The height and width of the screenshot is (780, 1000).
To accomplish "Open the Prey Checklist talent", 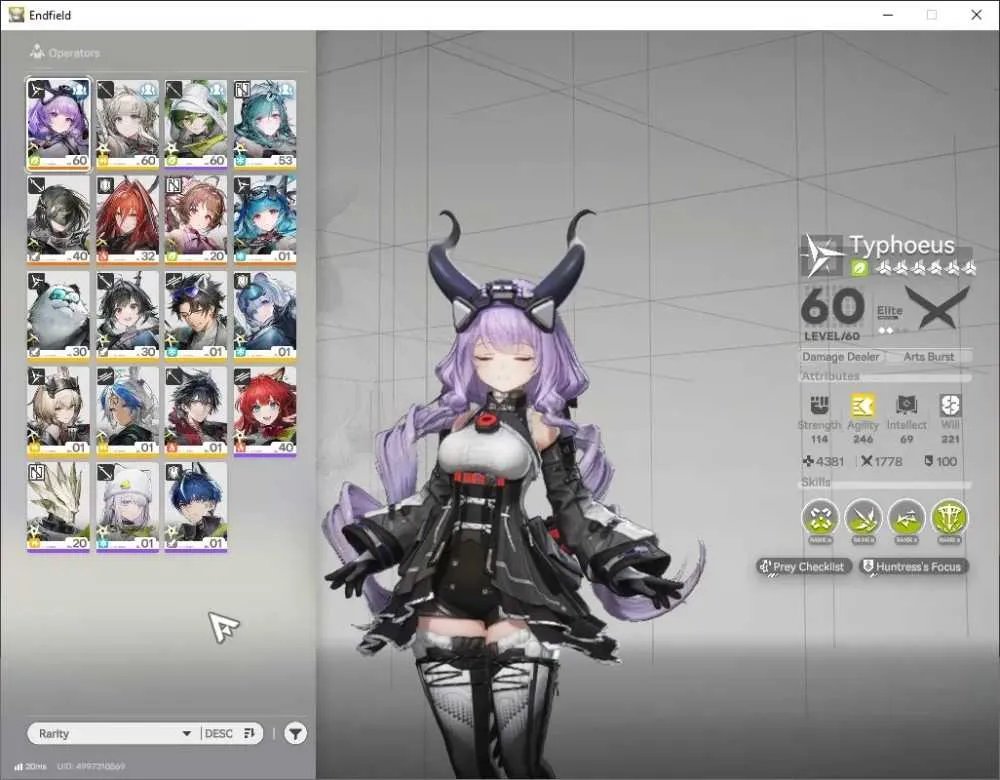I will click(804, 566).
